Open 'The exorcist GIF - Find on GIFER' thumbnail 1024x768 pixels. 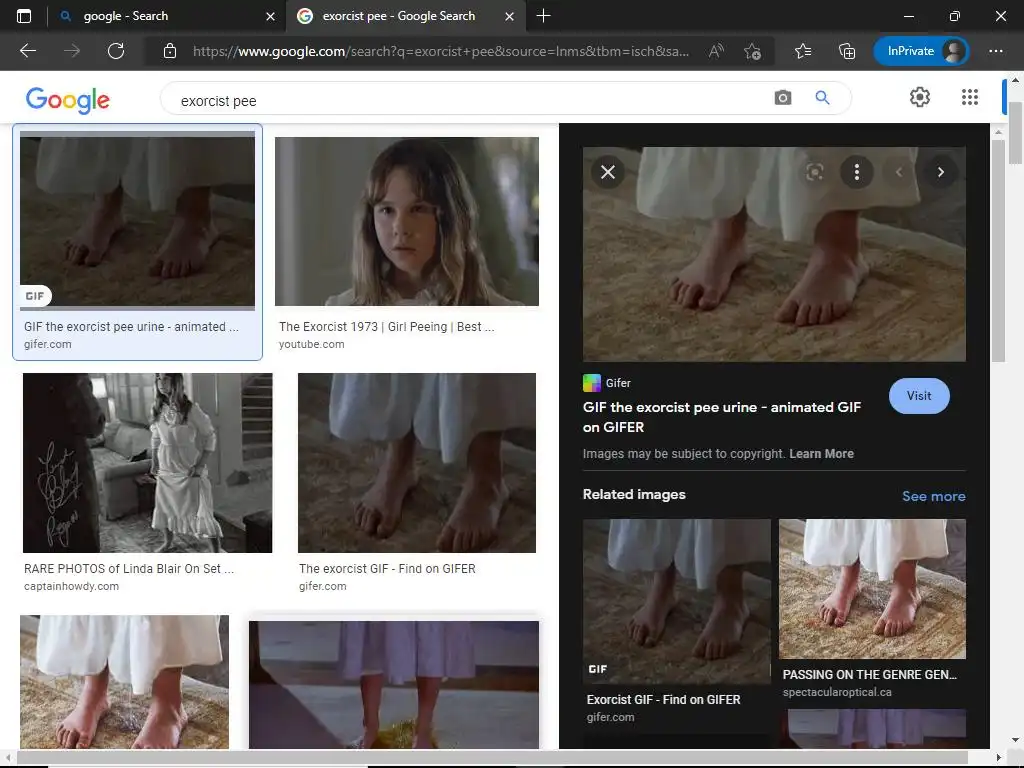[x=417, y=463]
